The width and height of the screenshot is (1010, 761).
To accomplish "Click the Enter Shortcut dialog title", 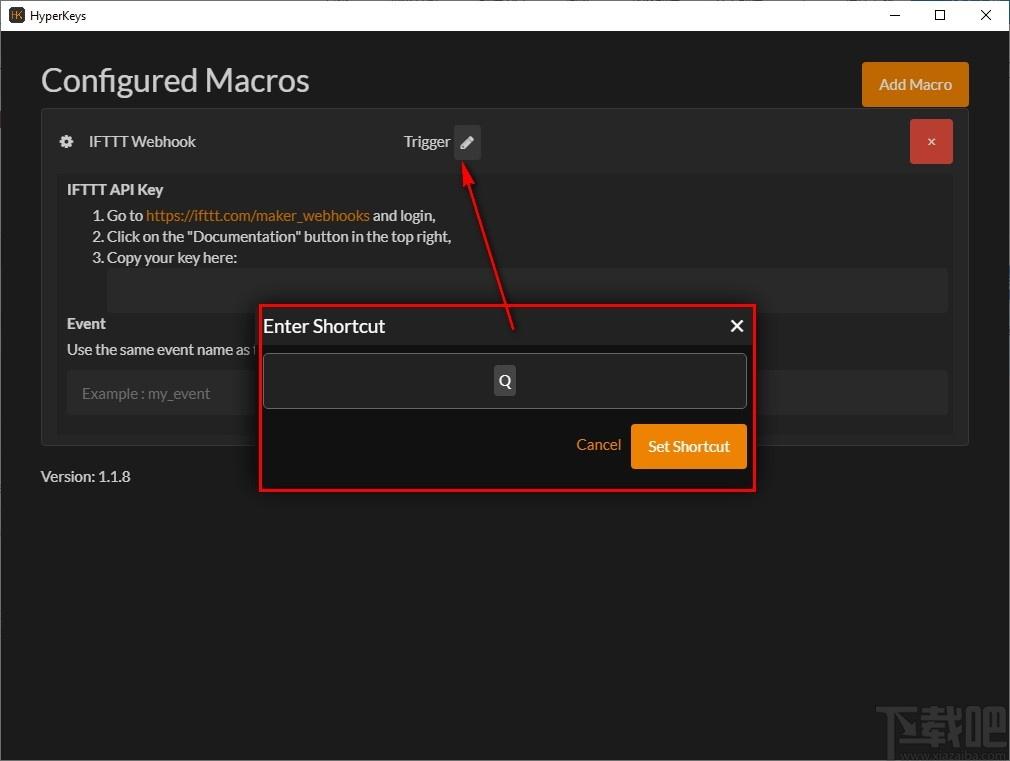I will click(x=324, y=326).
